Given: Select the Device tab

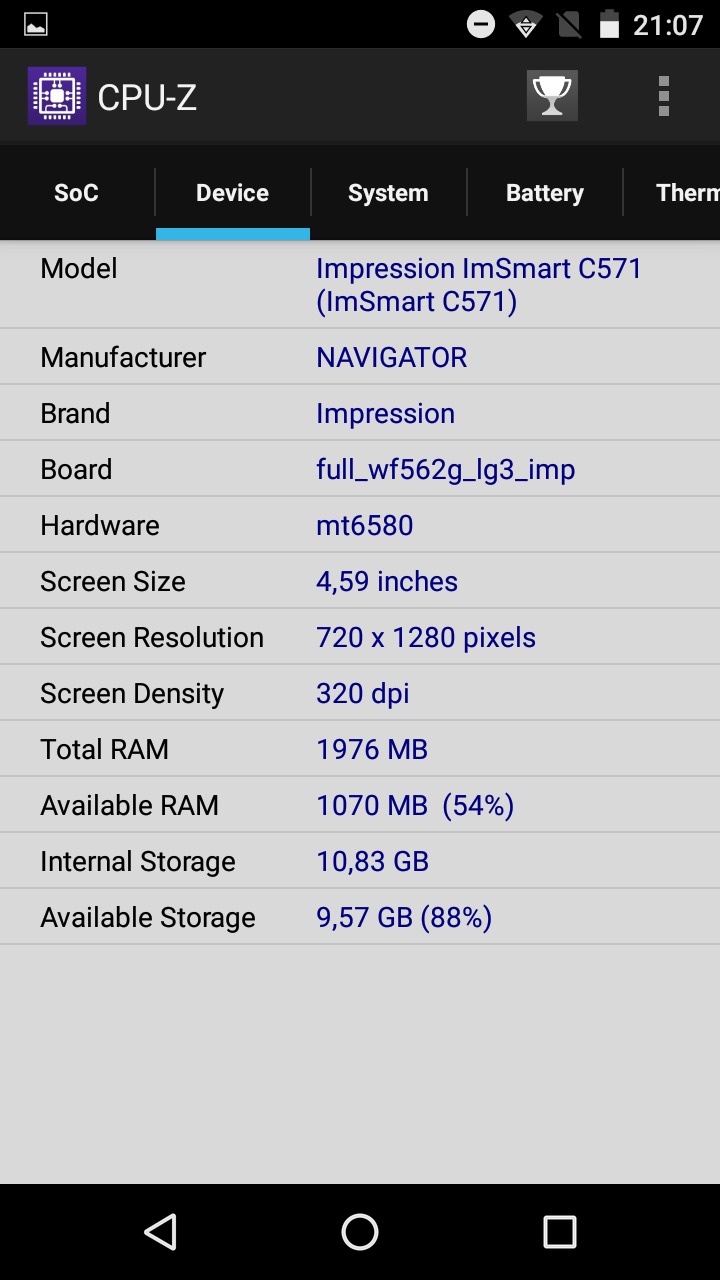Looking at the screenshot, I should coord(233,193).
